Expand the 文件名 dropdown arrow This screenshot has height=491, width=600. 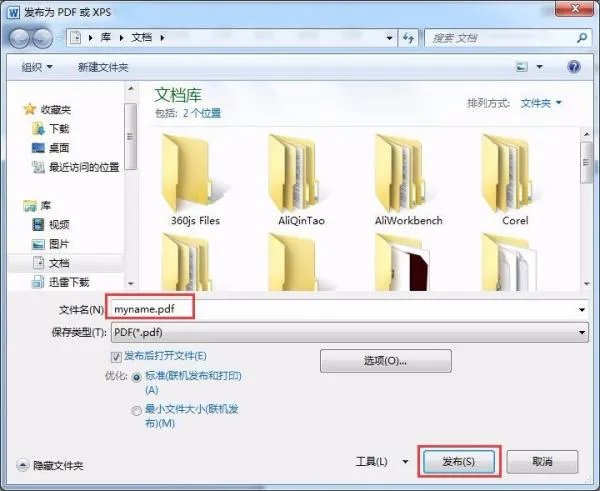[582, 309]
